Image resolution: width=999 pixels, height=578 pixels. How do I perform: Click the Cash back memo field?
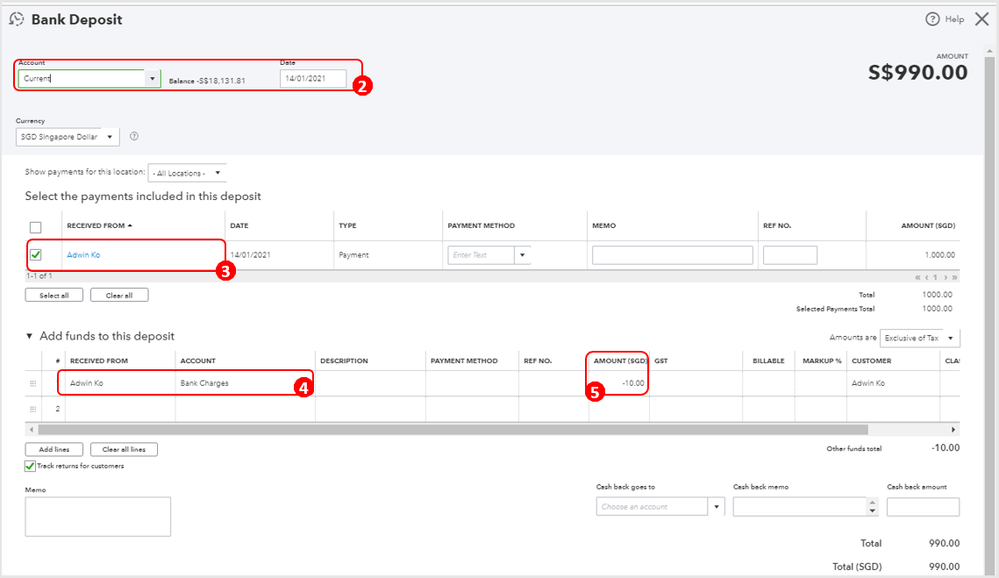pyautogui.click(x=800, y=507)
